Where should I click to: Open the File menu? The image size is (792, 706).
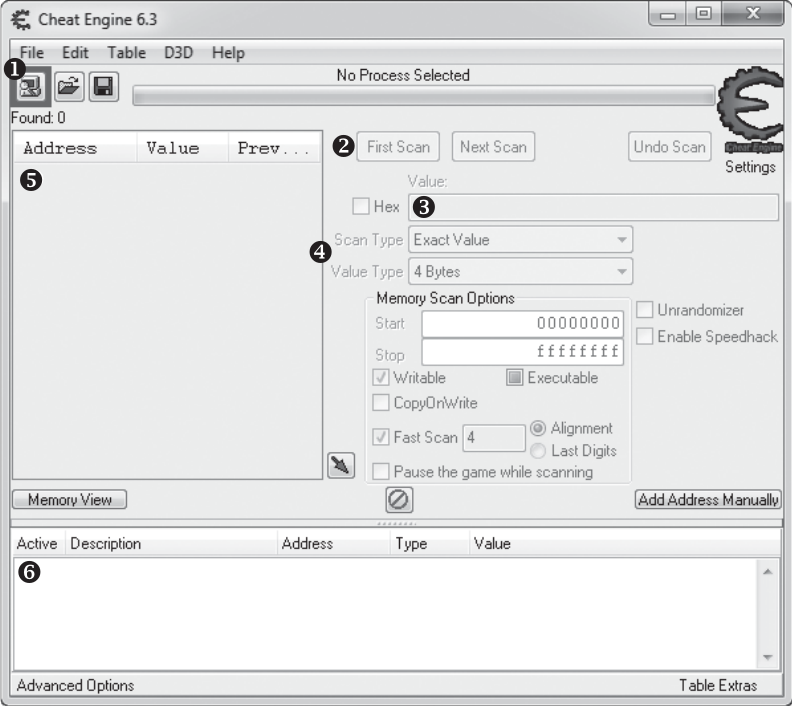pos(32,53)
